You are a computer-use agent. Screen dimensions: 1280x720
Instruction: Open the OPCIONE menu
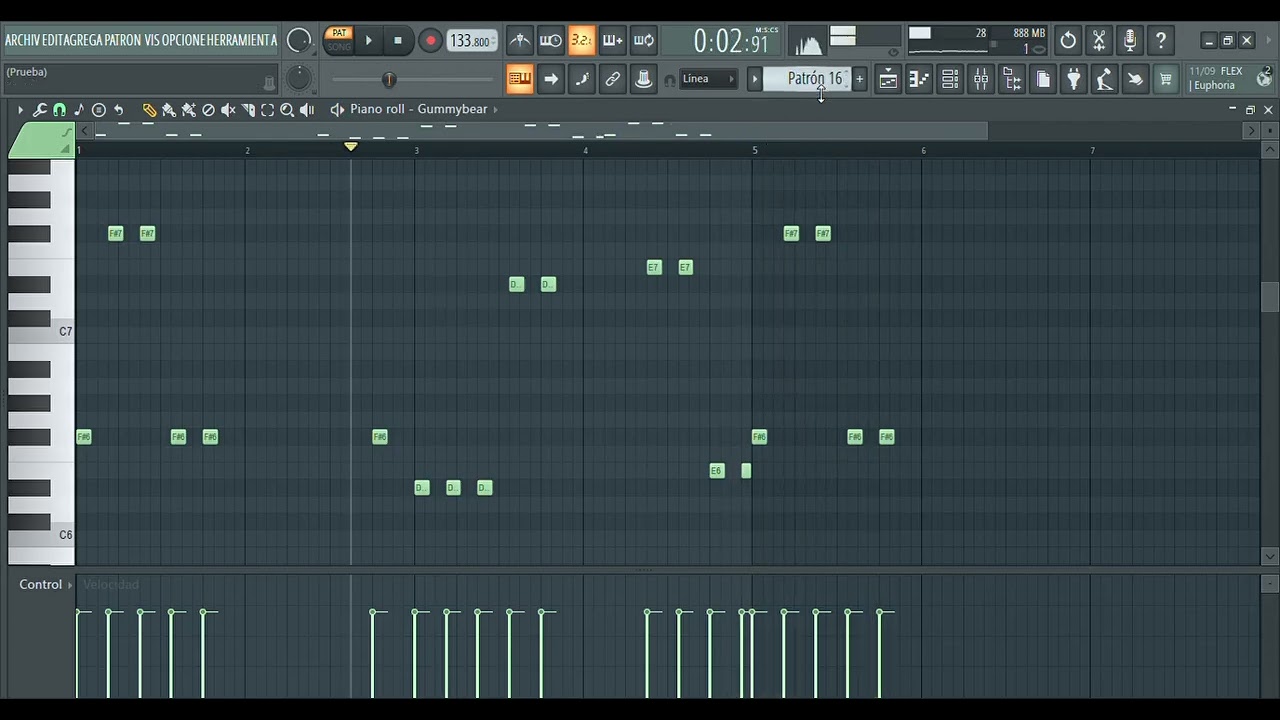point(185,40)
